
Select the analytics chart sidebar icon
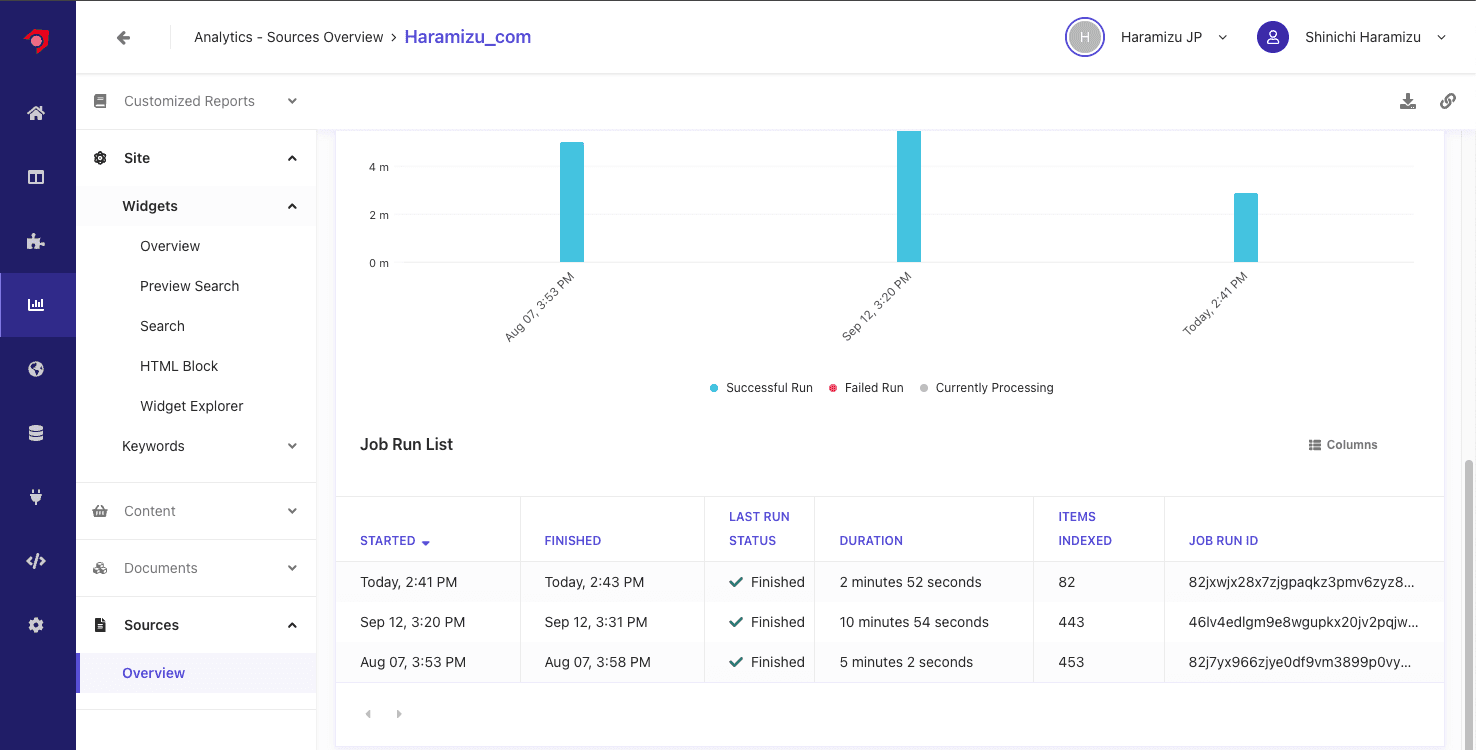(x=36, y=305)
